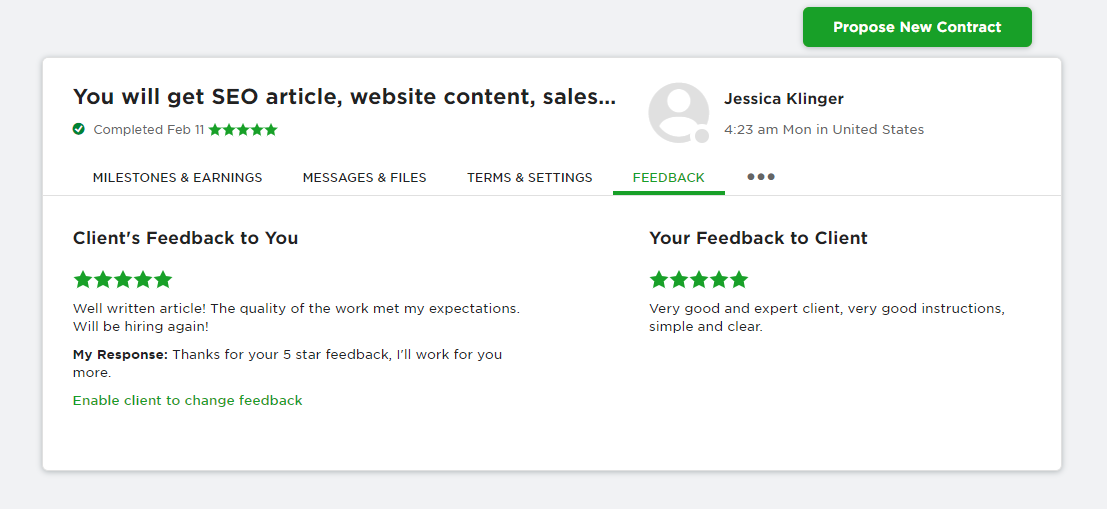This screenshot has height=509, width=1107.
Task: Click Jessica Klinger's profile avatar
Action: coord(678,112)
